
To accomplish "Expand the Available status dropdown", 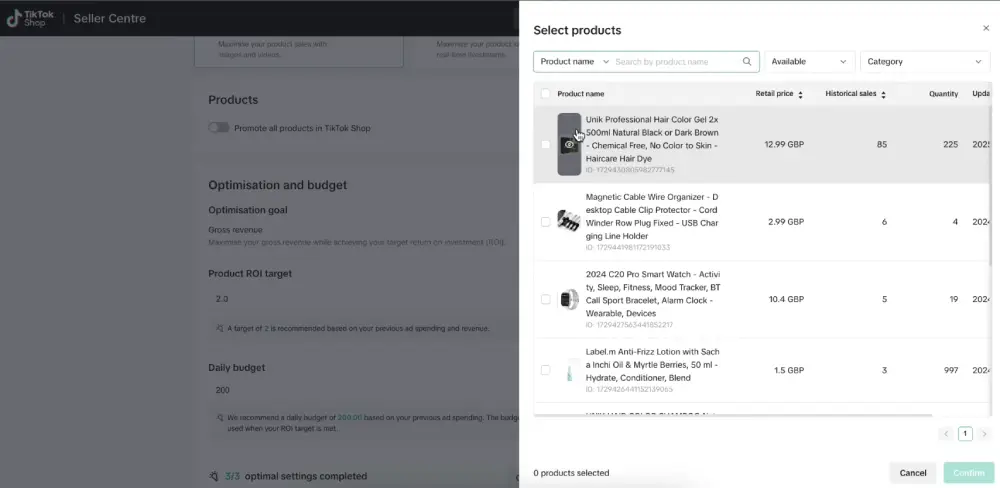I will [x=809, y=62].
